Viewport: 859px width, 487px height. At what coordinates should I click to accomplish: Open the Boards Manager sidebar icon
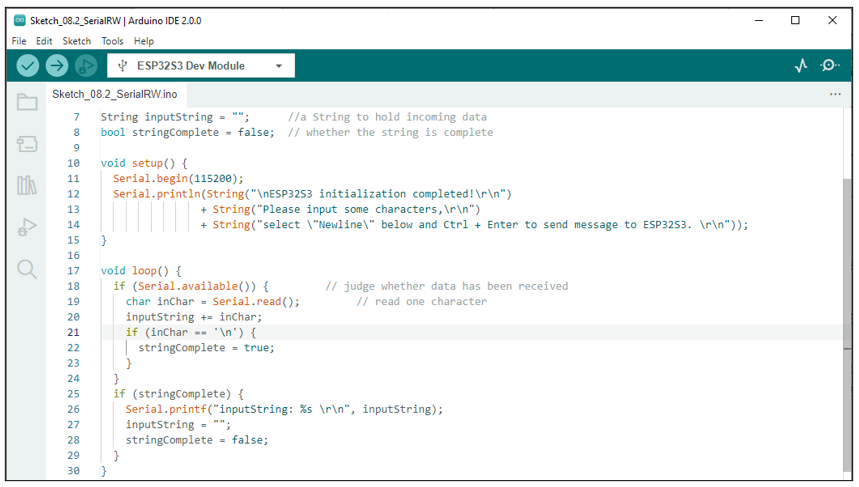coord(27,144)
